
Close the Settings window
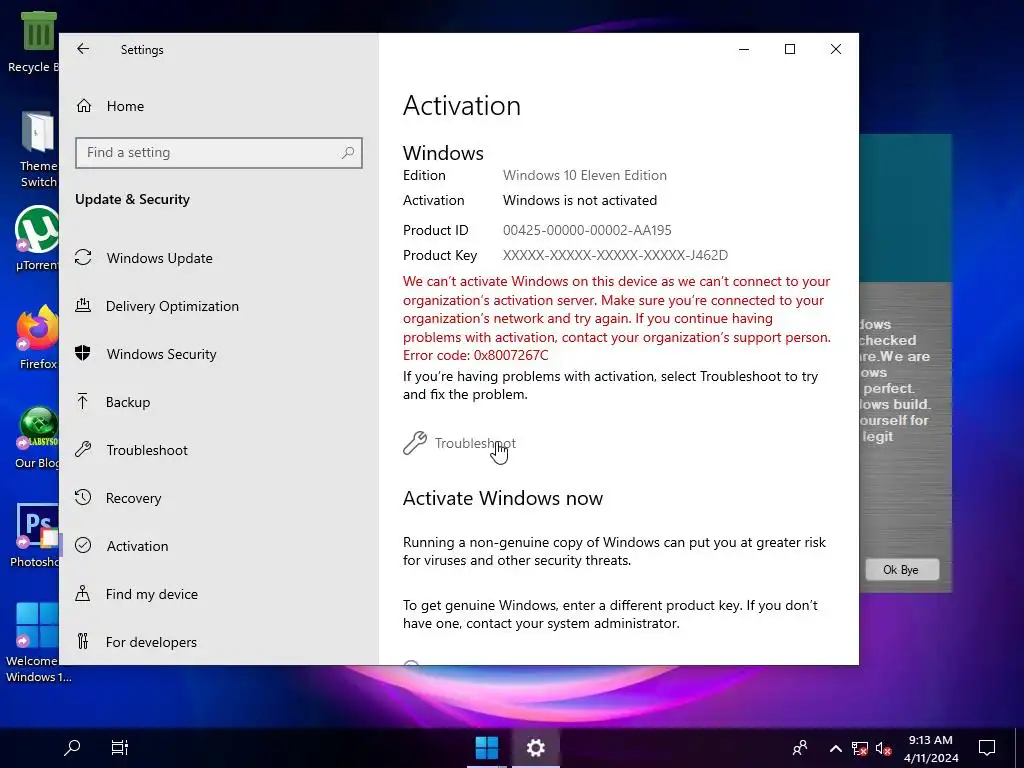pos(836,49)
